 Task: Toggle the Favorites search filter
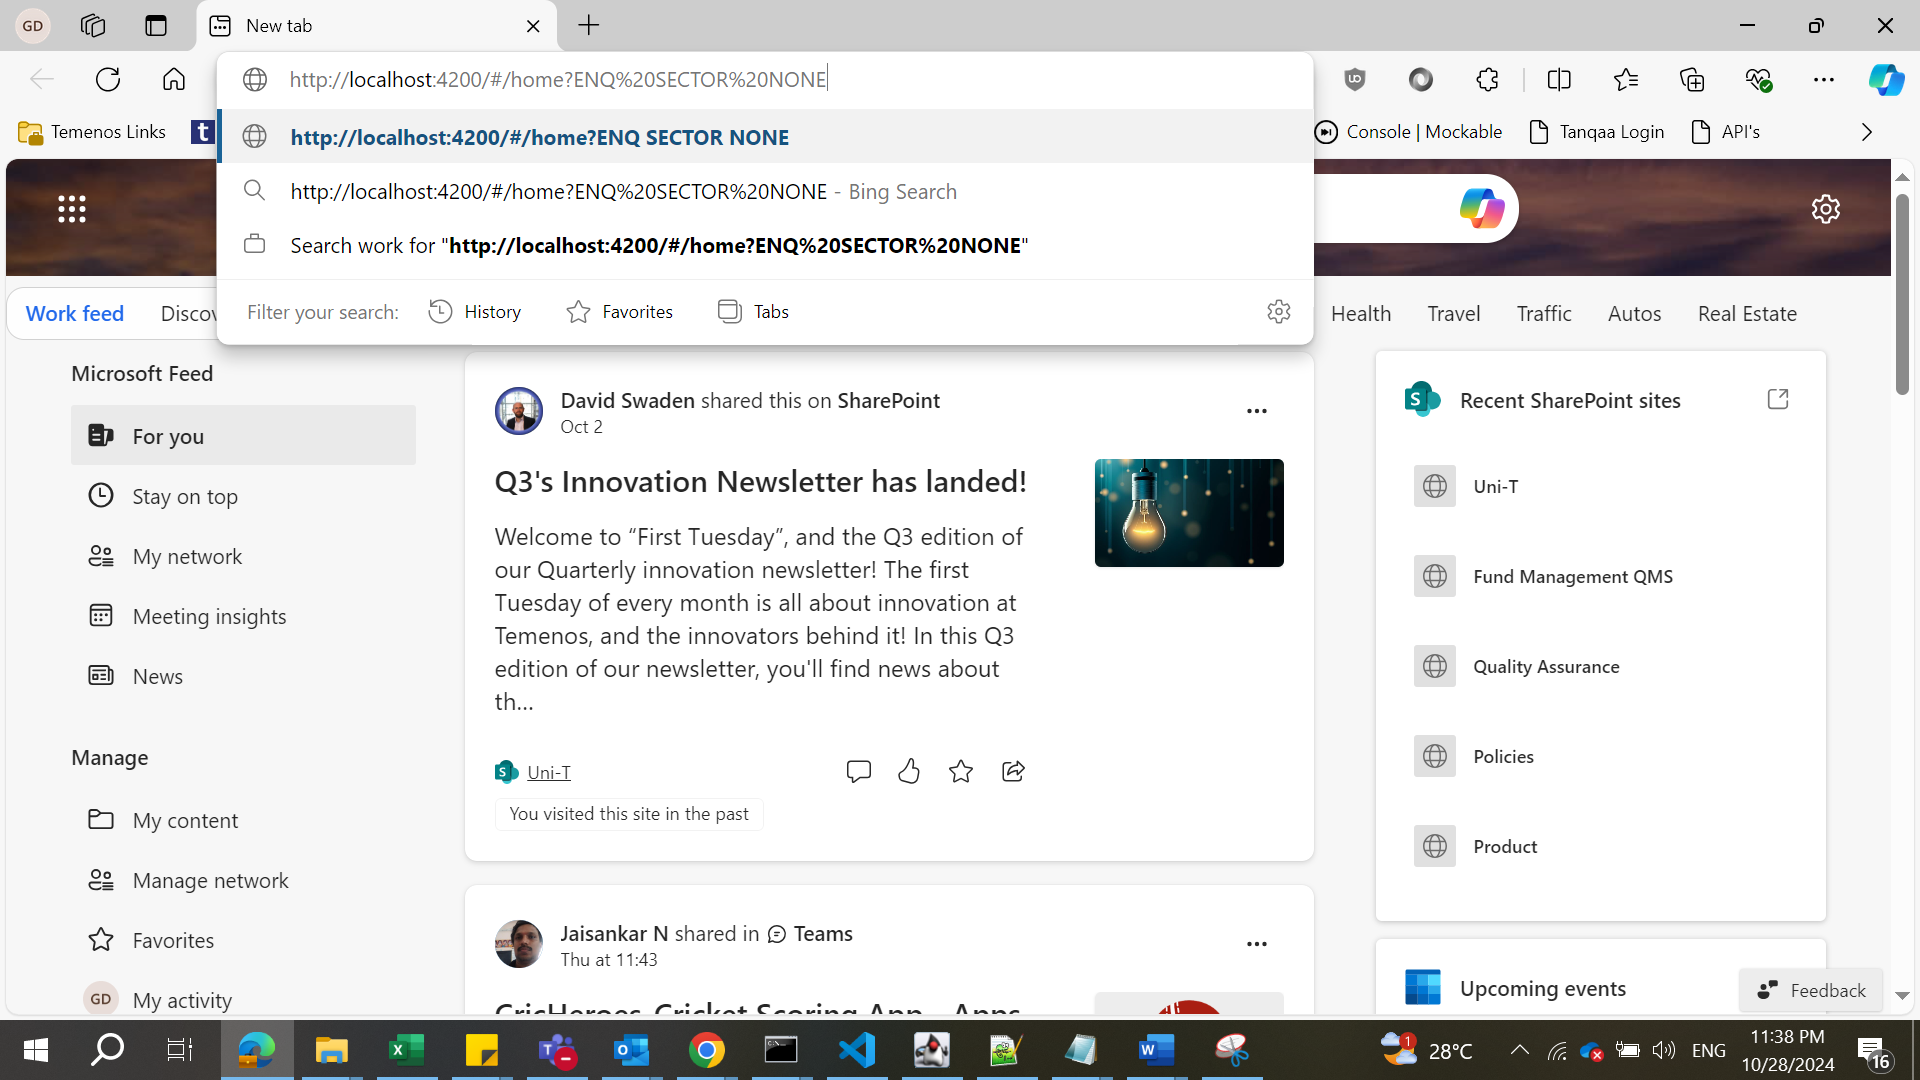[x=620, y=312]
